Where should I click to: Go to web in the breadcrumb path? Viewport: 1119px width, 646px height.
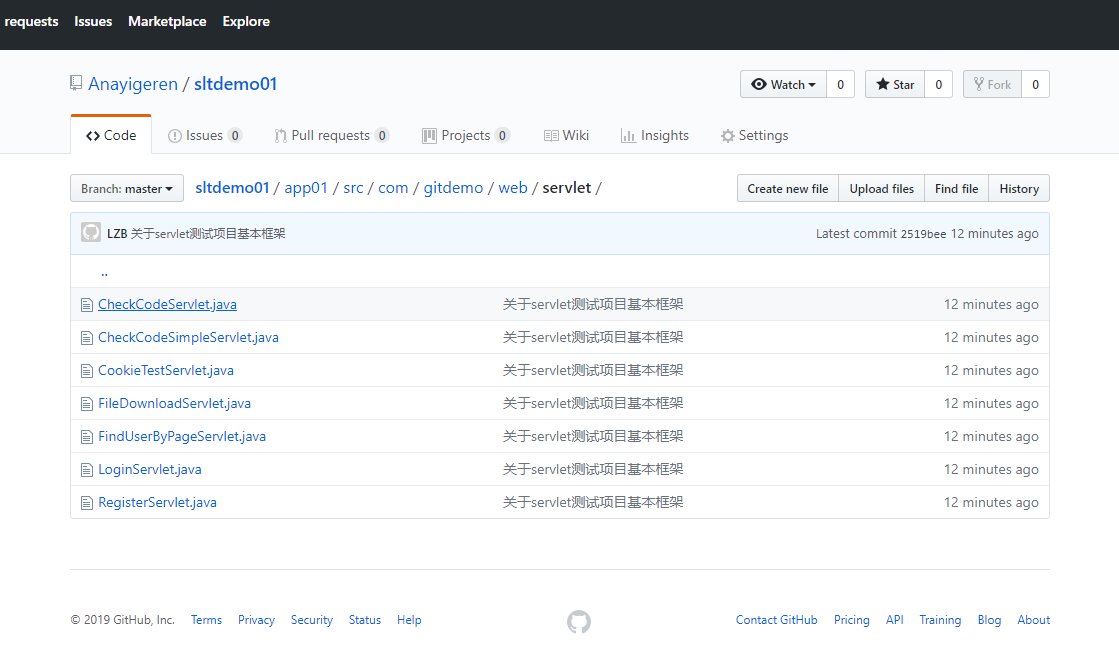513,188
